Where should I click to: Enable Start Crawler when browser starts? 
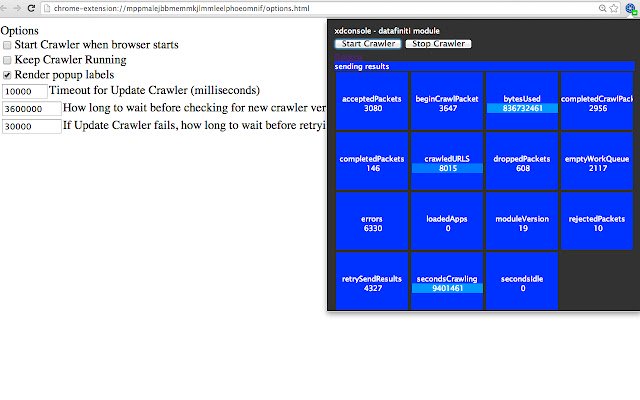click(x=7, y=45)
